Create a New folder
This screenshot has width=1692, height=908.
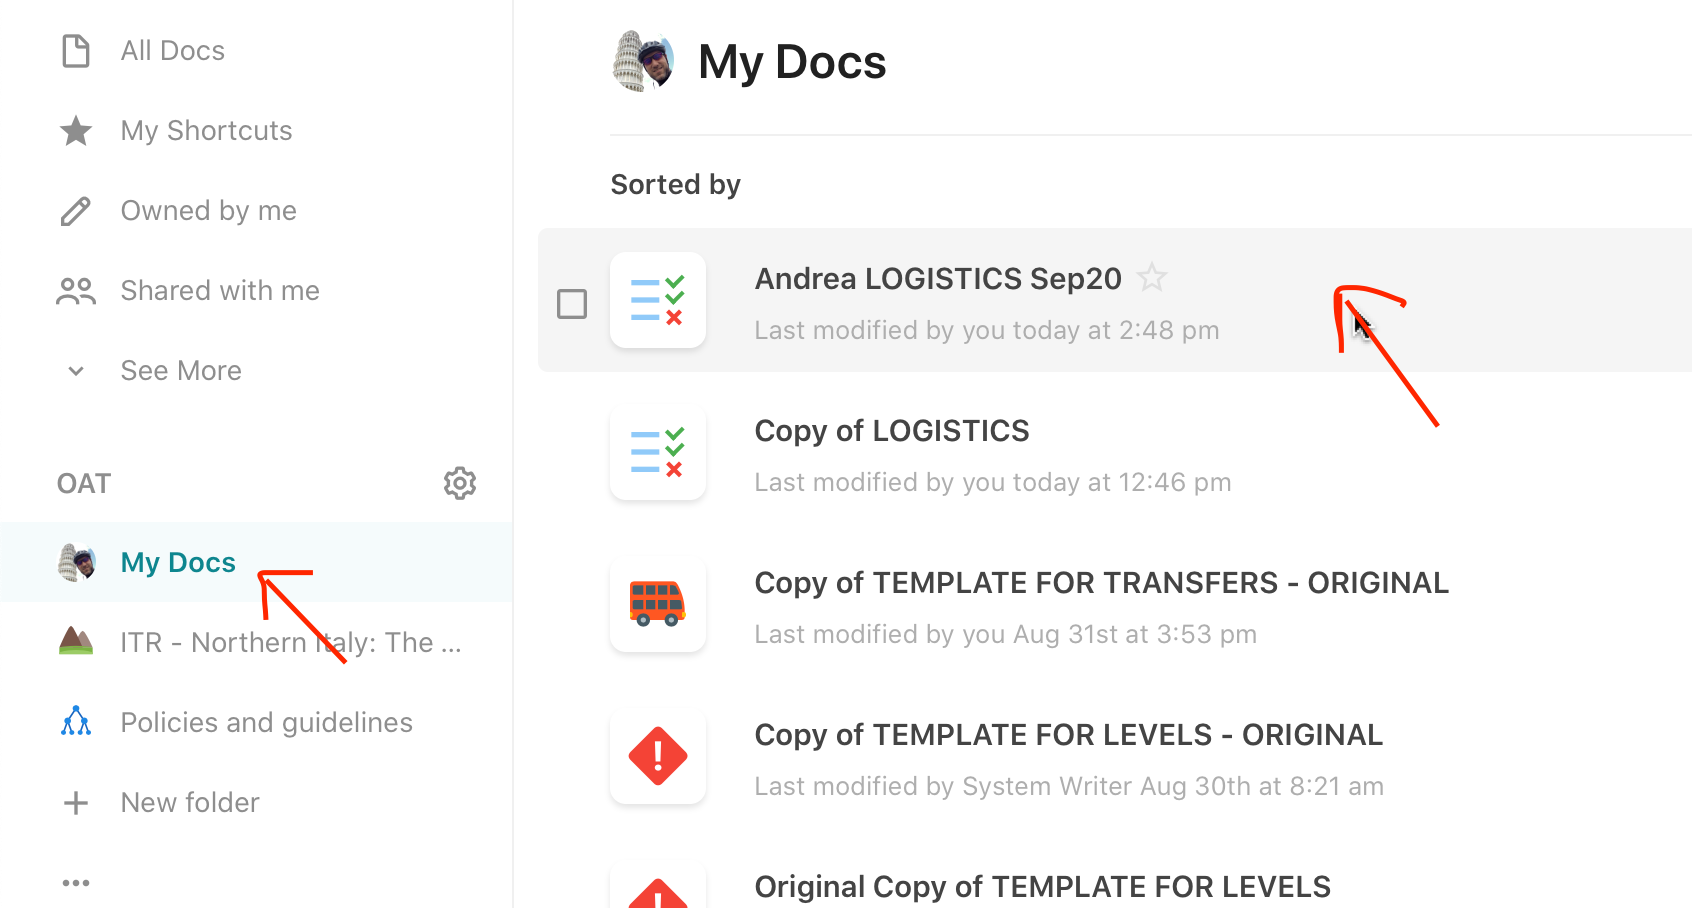tap(190, 803)
